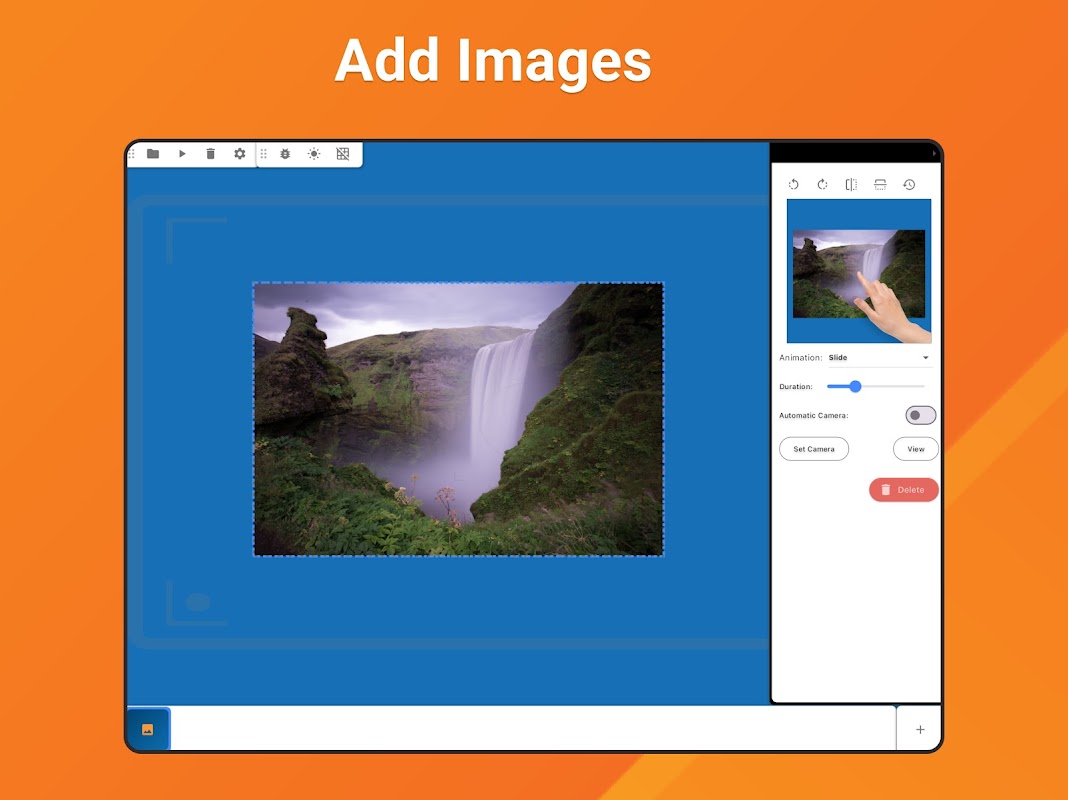
Task: Select the image slide in the timeline
Action: click(x=148, y=729)
